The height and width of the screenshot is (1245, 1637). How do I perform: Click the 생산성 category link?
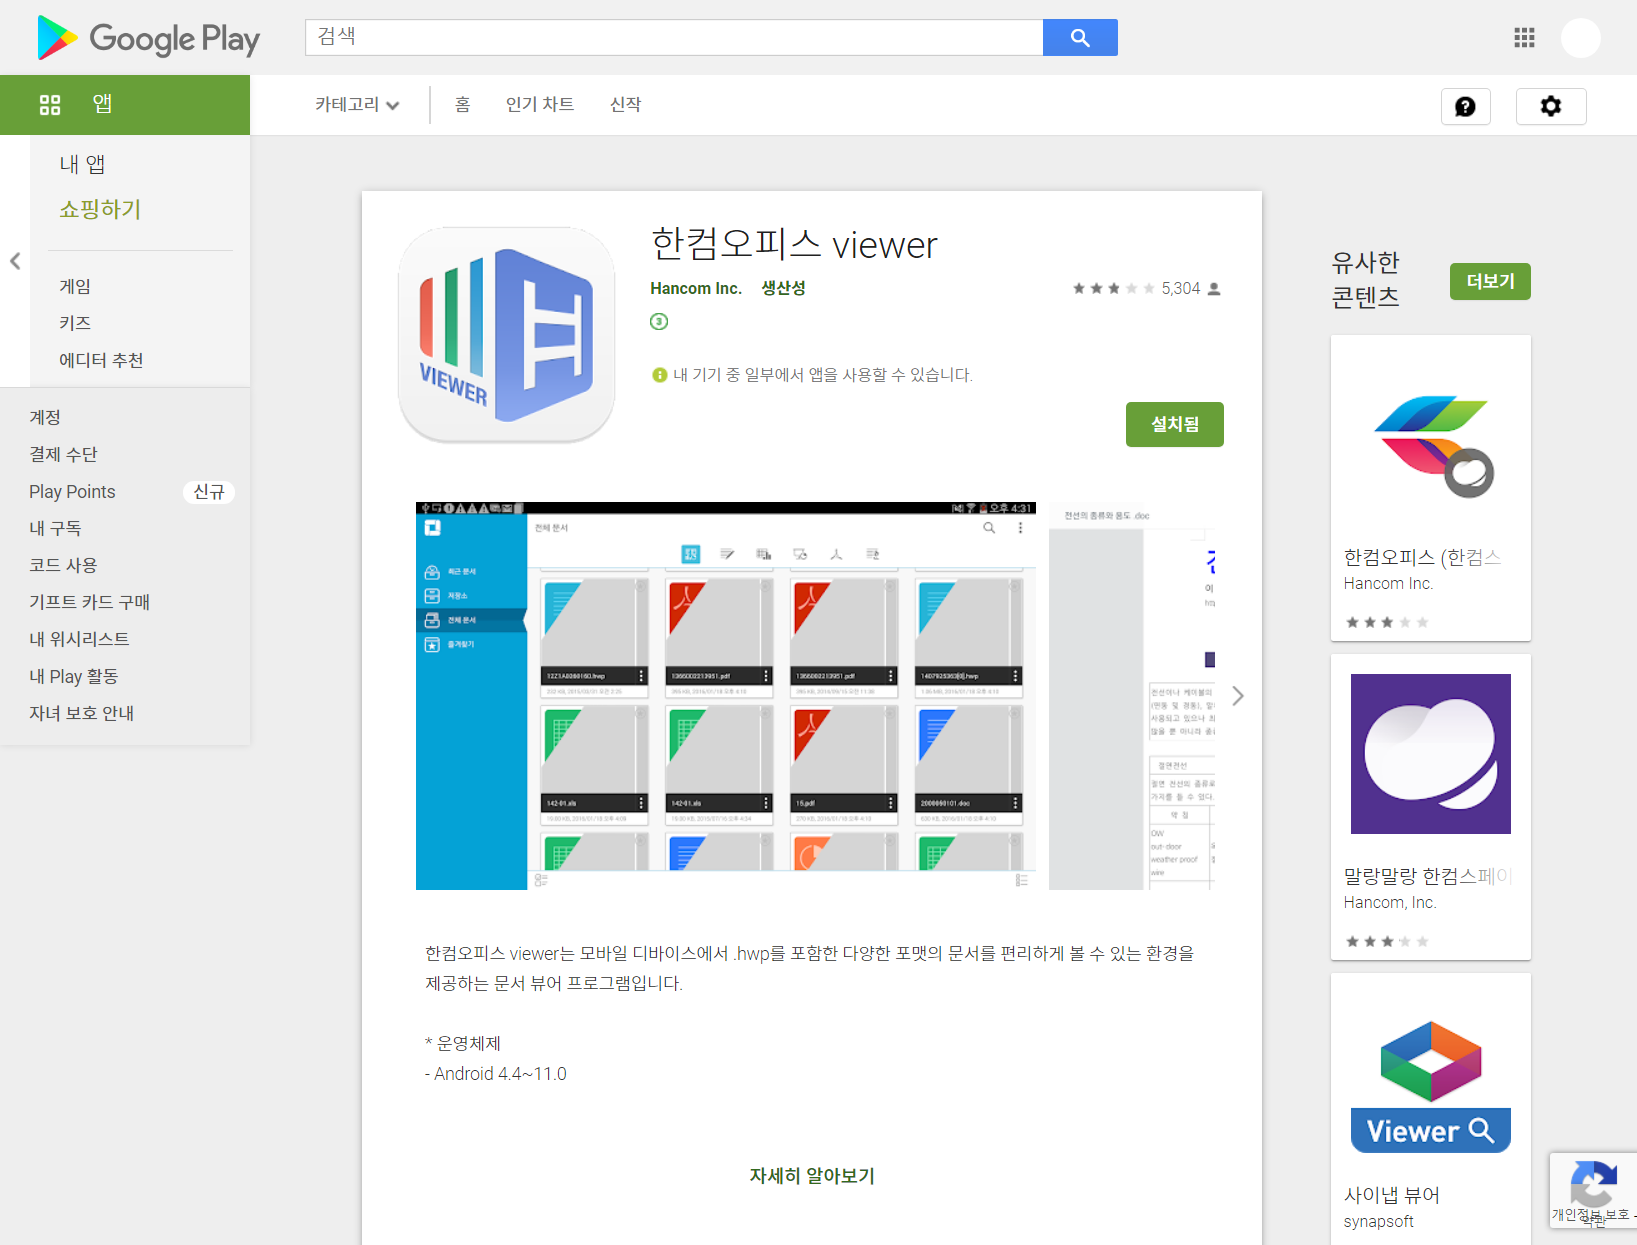pos(783,288)
